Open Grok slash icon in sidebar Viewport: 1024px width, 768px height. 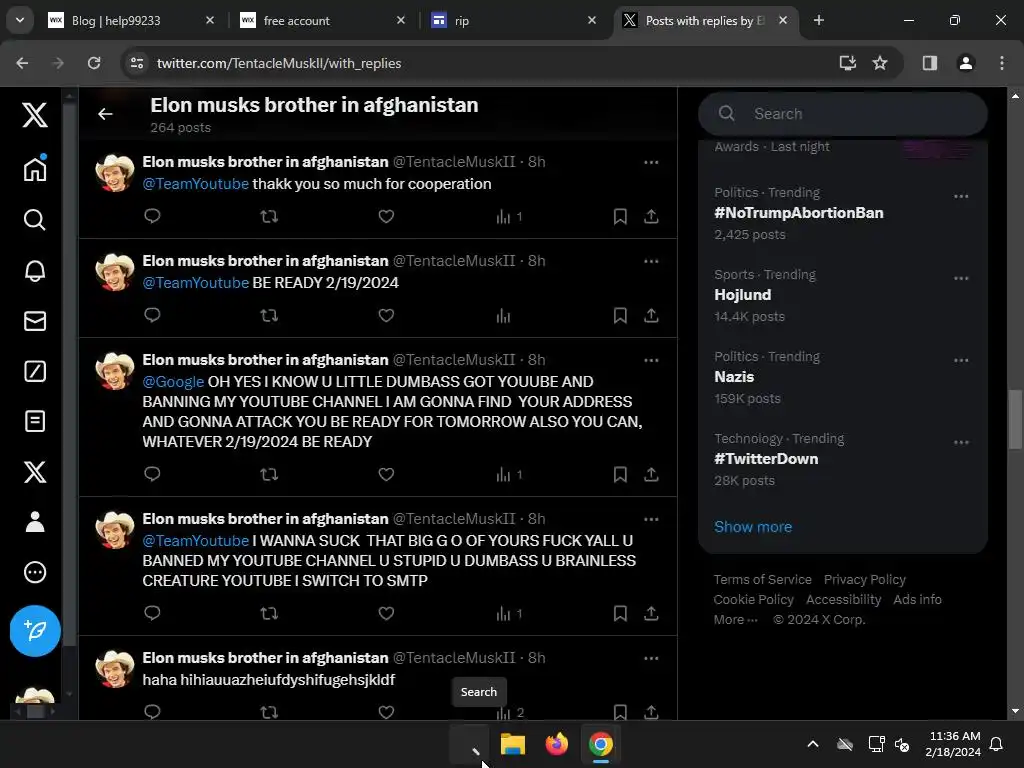(35, 371)
